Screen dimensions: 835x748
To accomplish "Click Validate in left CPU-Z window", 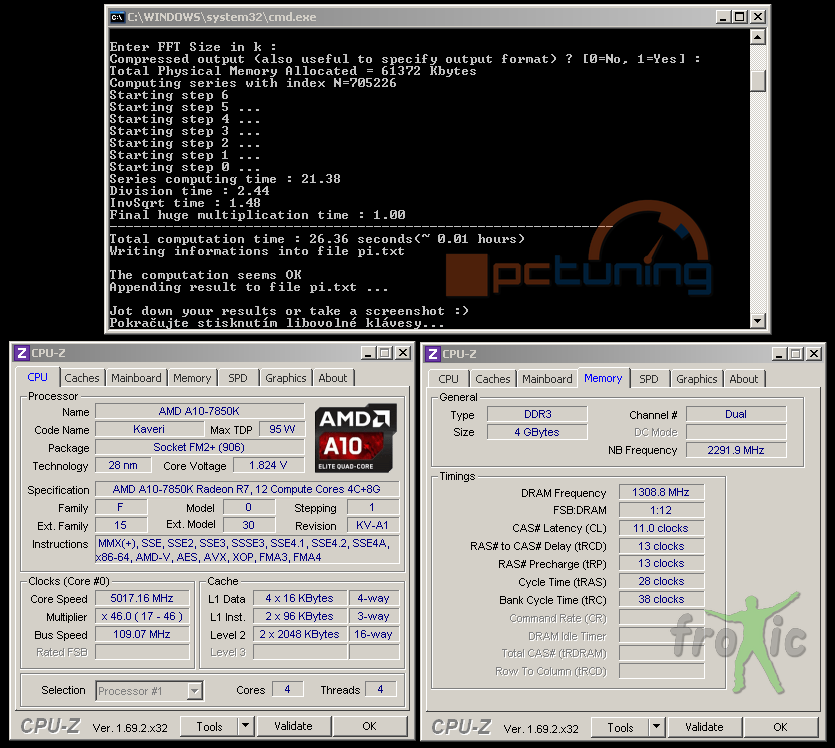I will click(293, 727).
